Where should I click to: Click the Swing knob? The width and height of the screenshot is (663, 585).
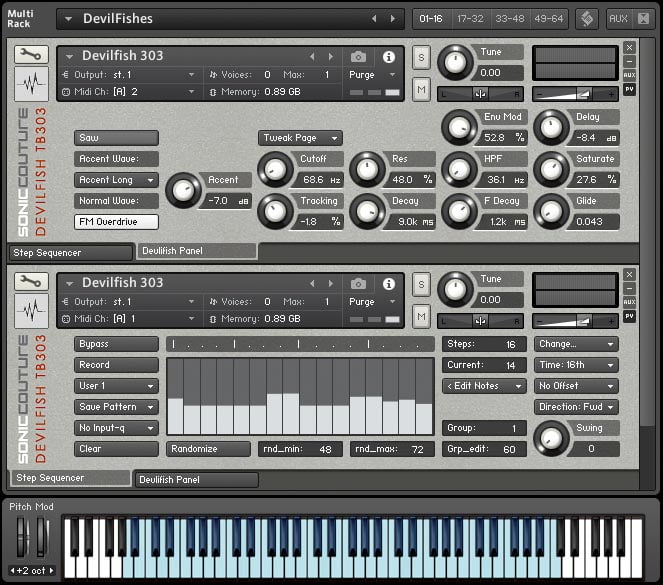tap(551, 438)
